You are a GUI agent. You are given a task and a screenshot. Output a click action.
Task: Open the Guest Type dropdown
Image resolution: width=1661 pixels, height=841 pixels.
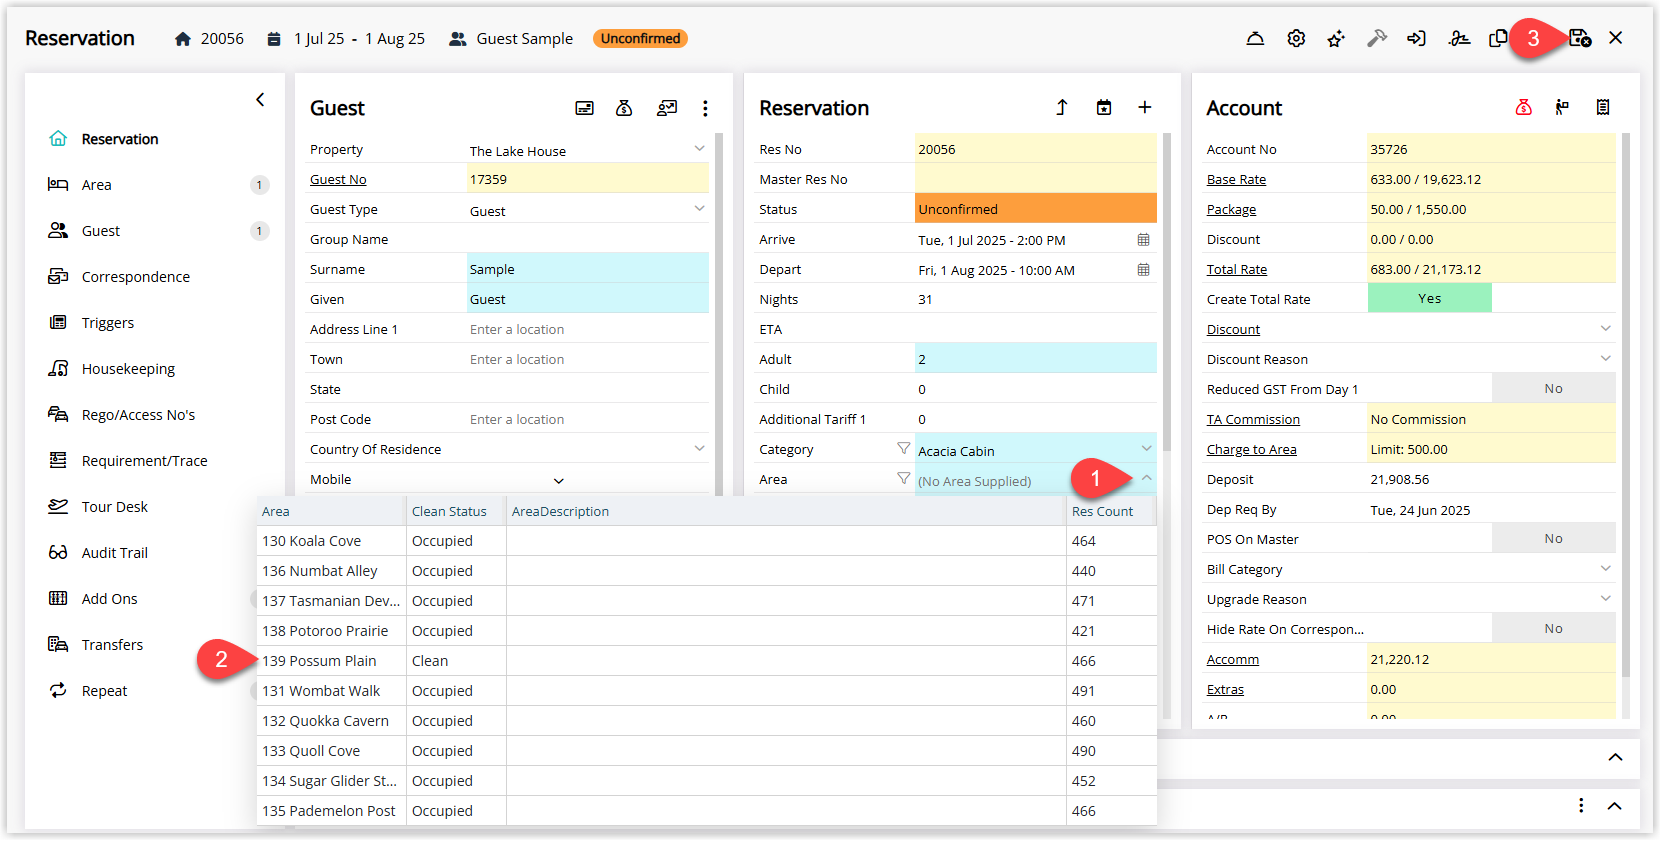coord(699,209)
